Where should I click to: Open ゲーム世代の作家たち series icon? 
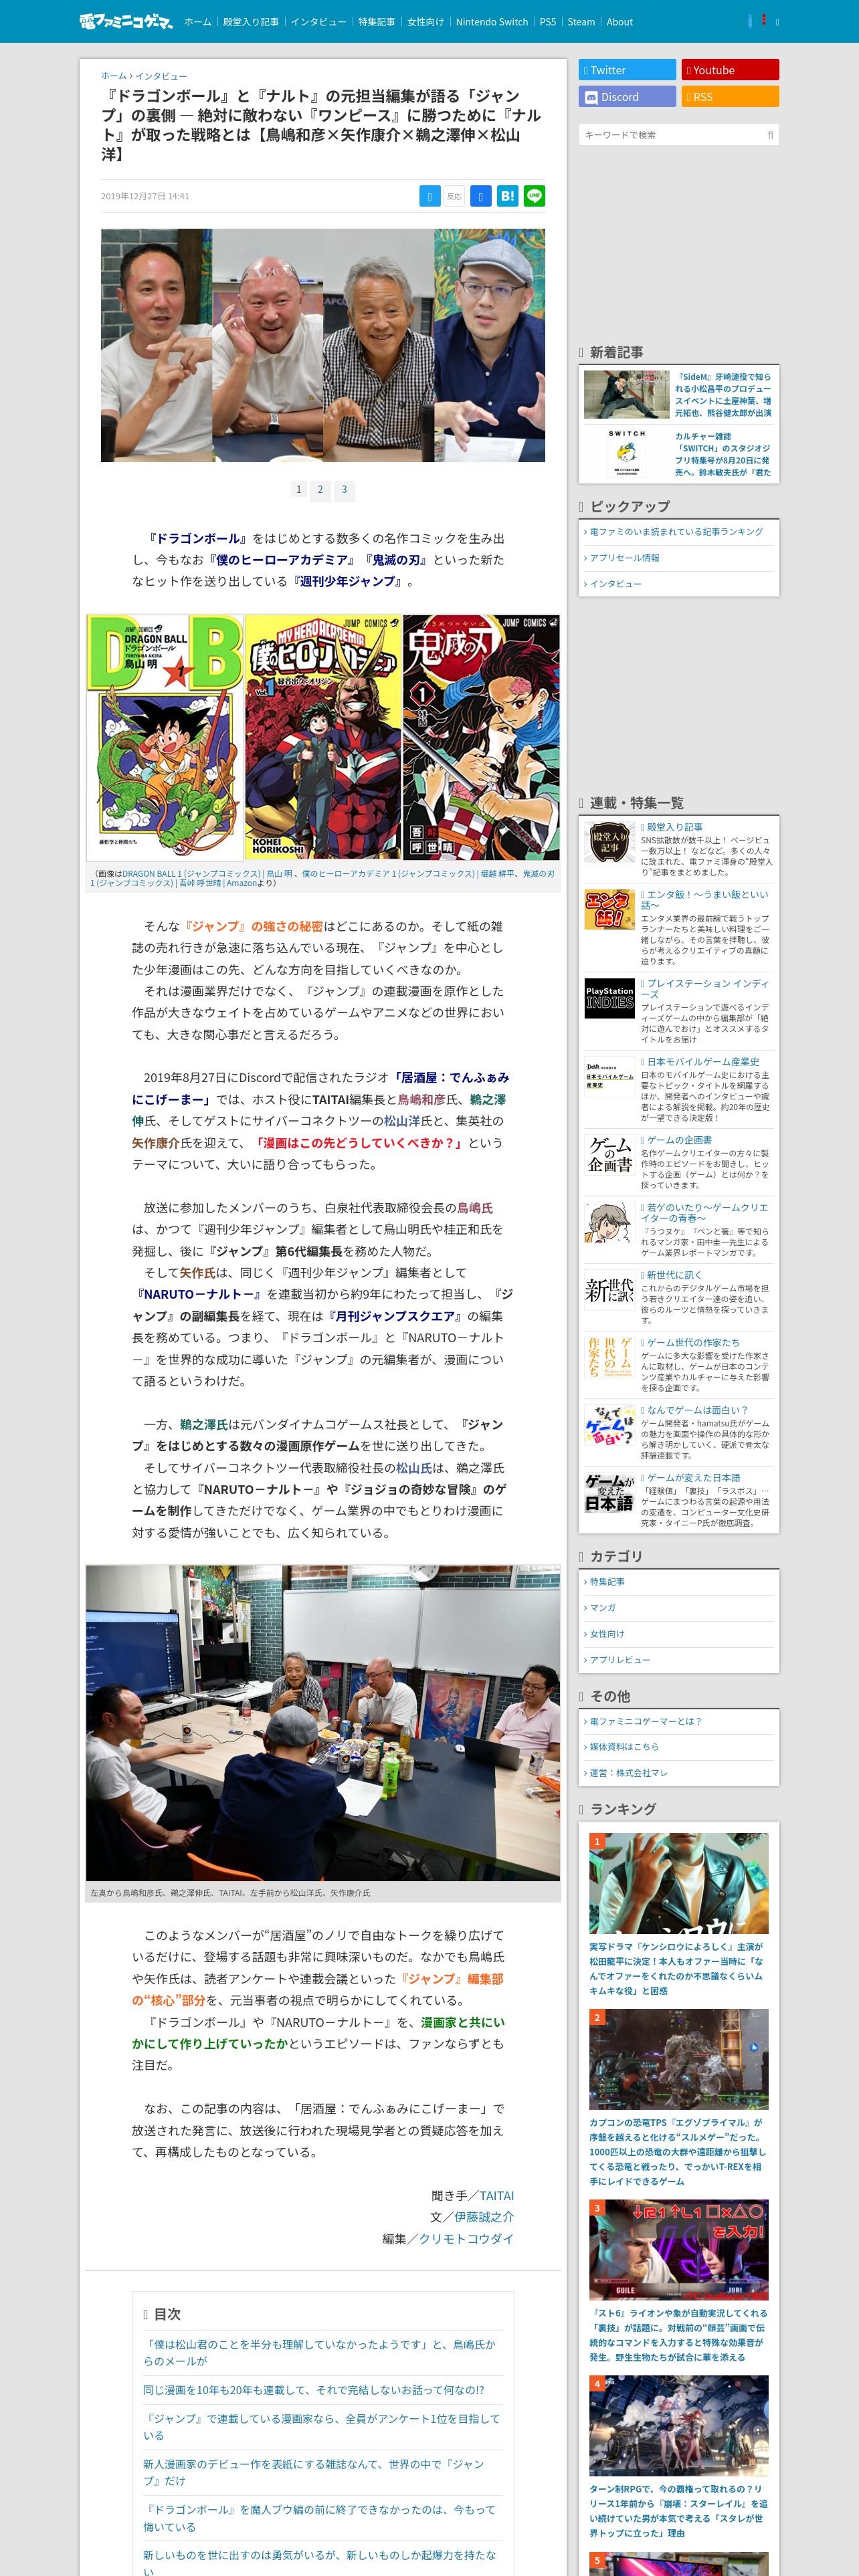[610, 1357]
